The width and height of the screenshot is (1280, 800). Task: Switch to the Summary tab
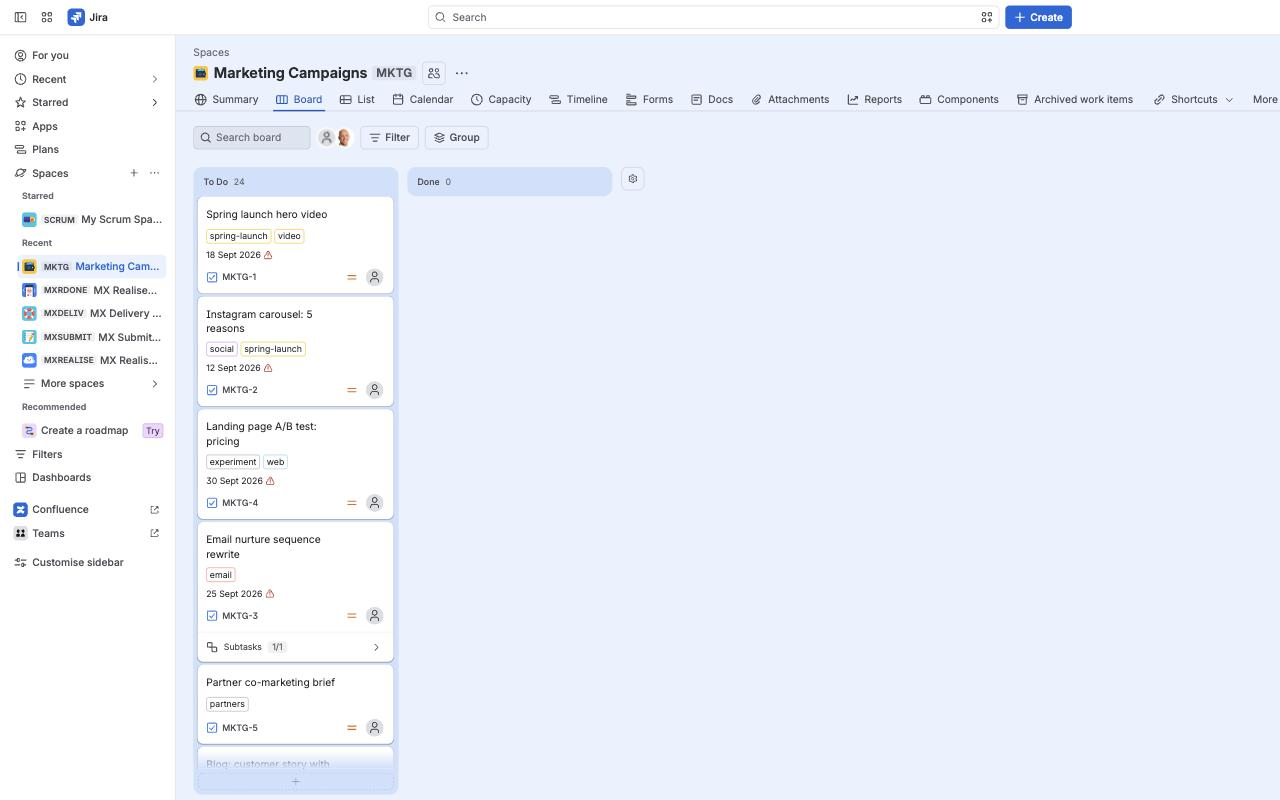click(226, 99)
